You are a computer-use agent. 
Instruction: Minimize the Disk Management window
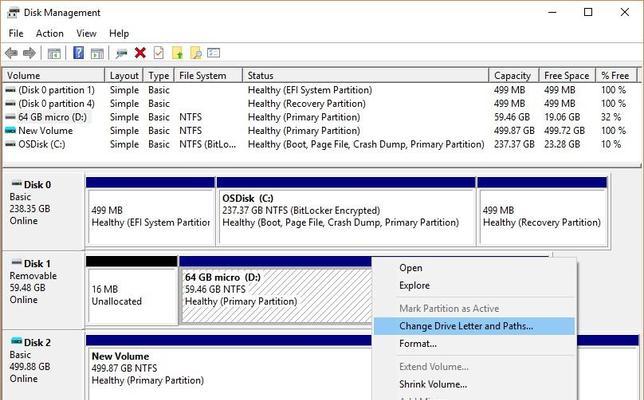(x=552, y=12)
